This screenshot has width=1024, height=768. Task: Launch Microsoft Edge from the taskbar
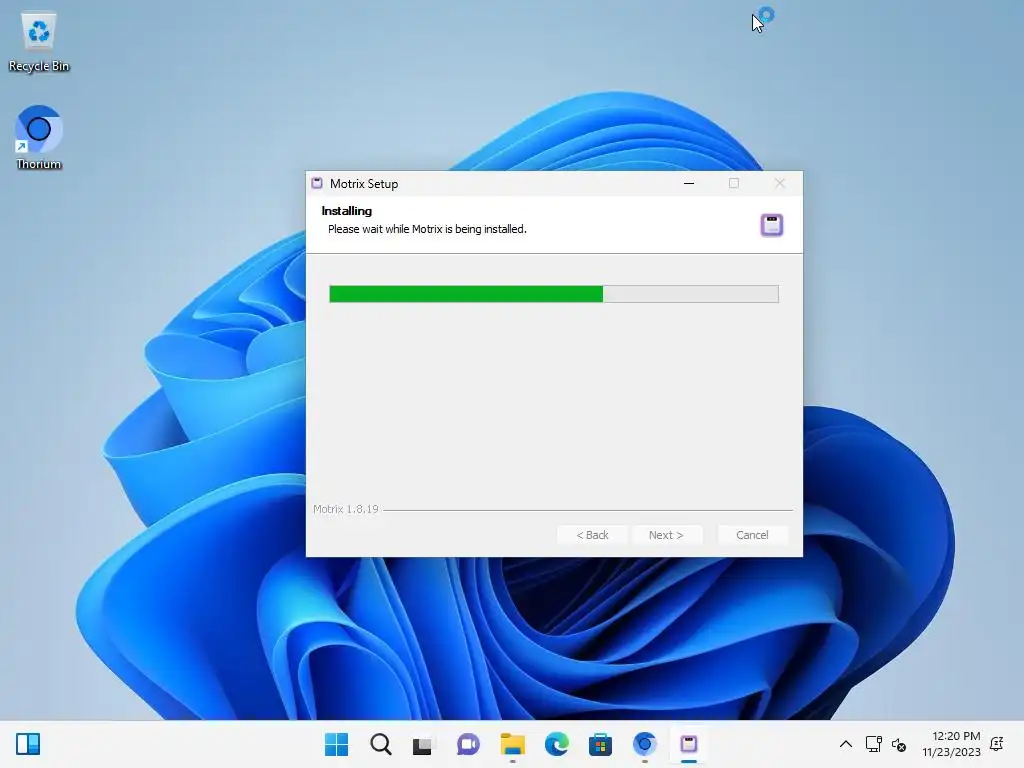pyautogui.click(x=556, y=744)
